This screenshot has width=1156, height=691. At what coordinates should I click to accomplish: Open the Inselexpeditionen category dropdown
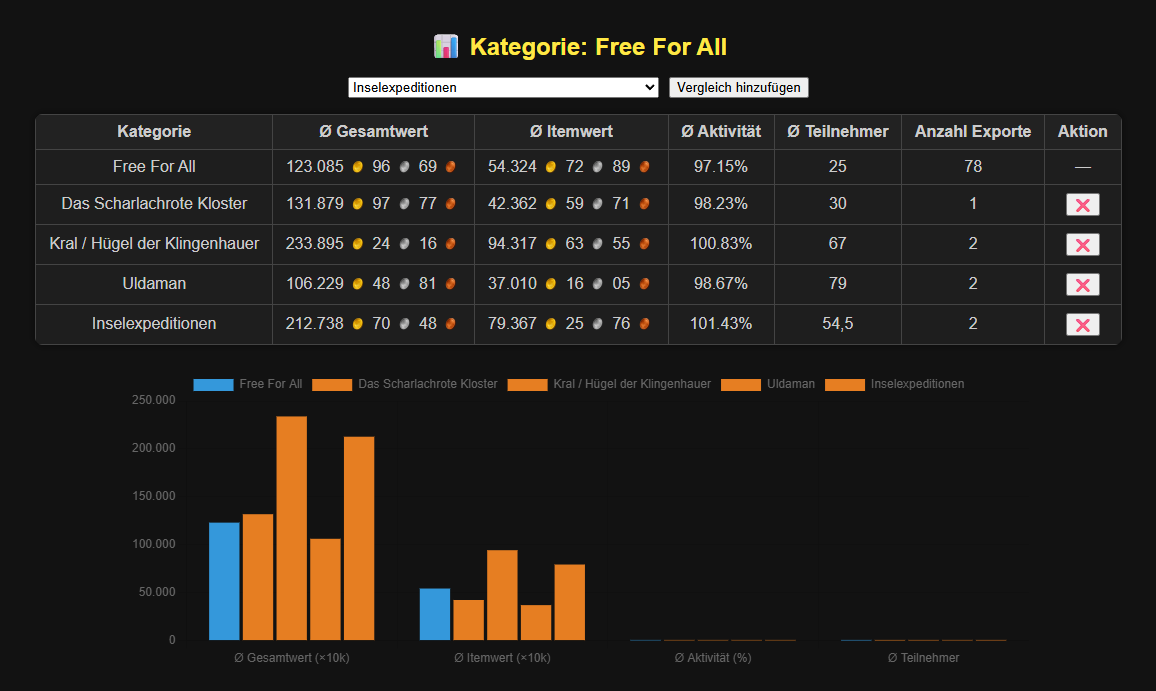click(503, 88)
